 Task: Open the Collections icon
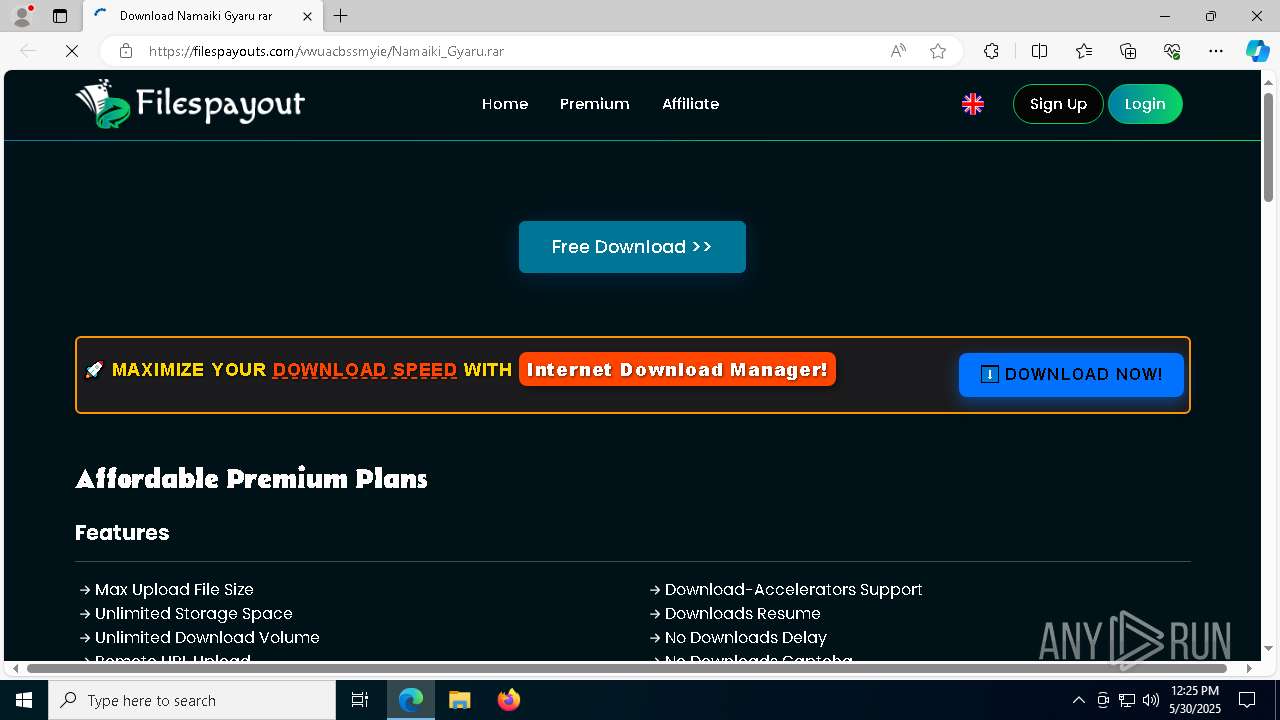tap(1128, 51)
